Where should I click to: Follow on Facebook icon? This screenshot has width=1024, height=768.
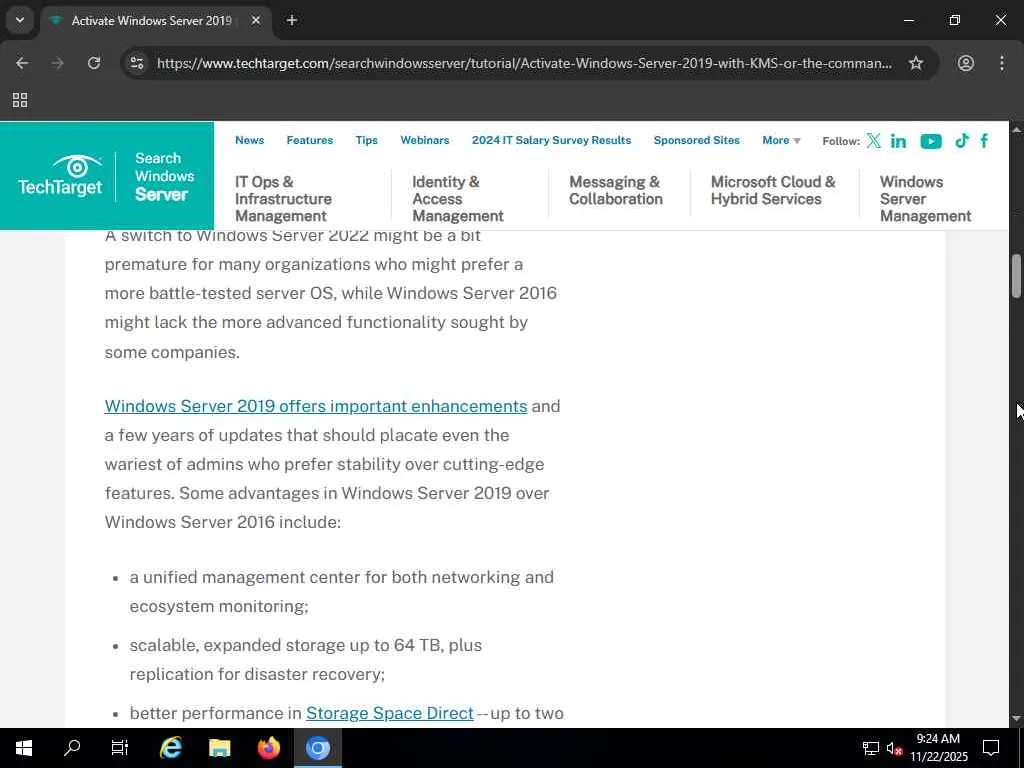pyautogui.click(x=984, y=140)
